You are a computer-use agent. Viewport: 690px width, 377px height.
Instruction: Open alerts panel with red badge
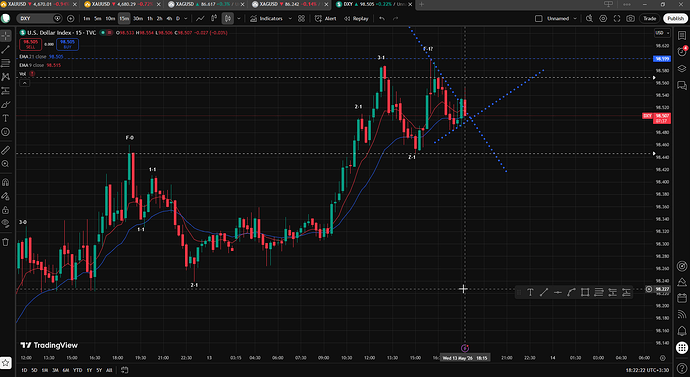pyautogui.click(x=682, y=51)
